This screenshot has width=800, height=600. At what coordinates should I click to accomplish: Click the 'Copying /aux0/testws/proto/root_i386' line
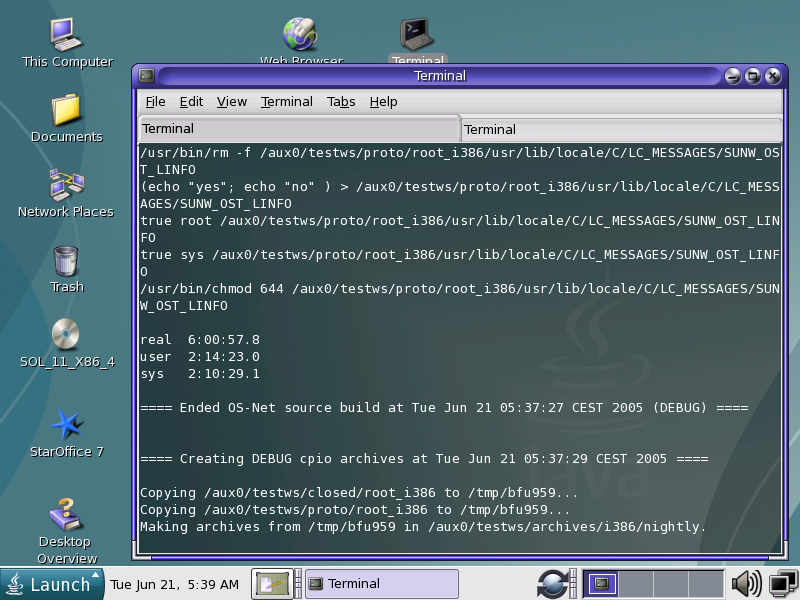(x=355, y=510)
